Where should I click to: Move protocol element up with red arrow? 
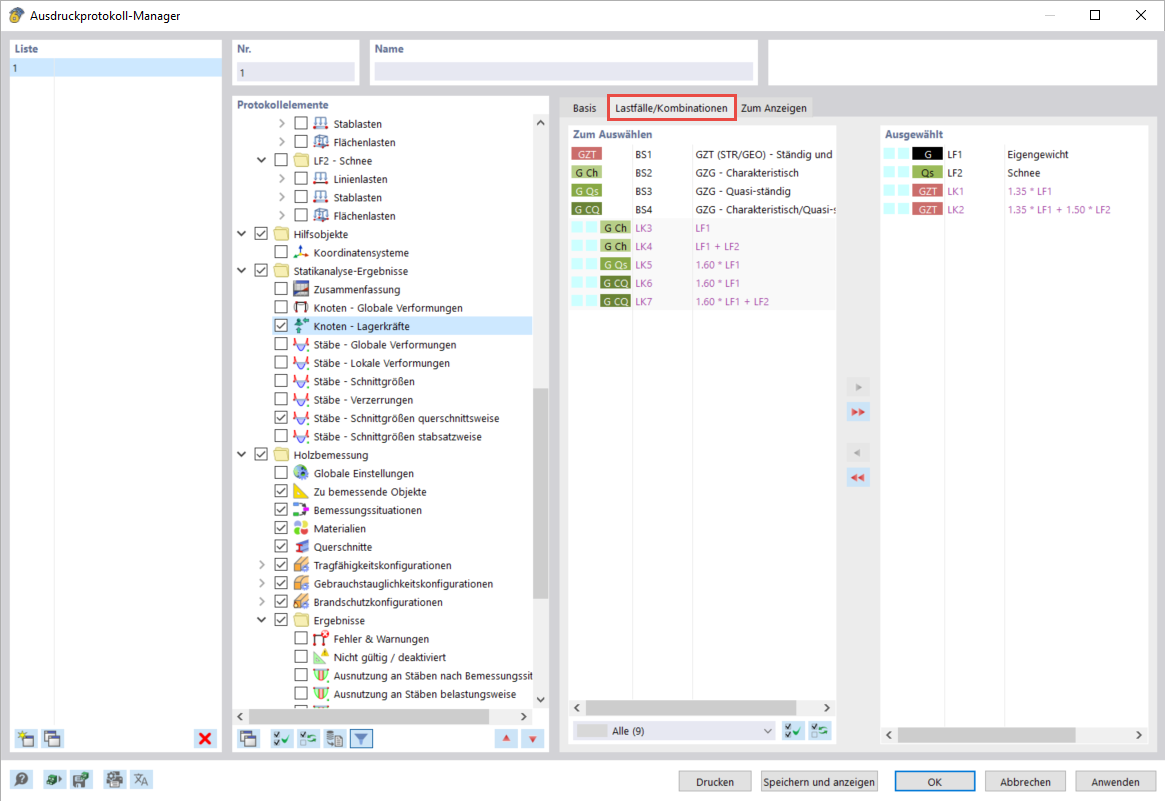(506, 739)
